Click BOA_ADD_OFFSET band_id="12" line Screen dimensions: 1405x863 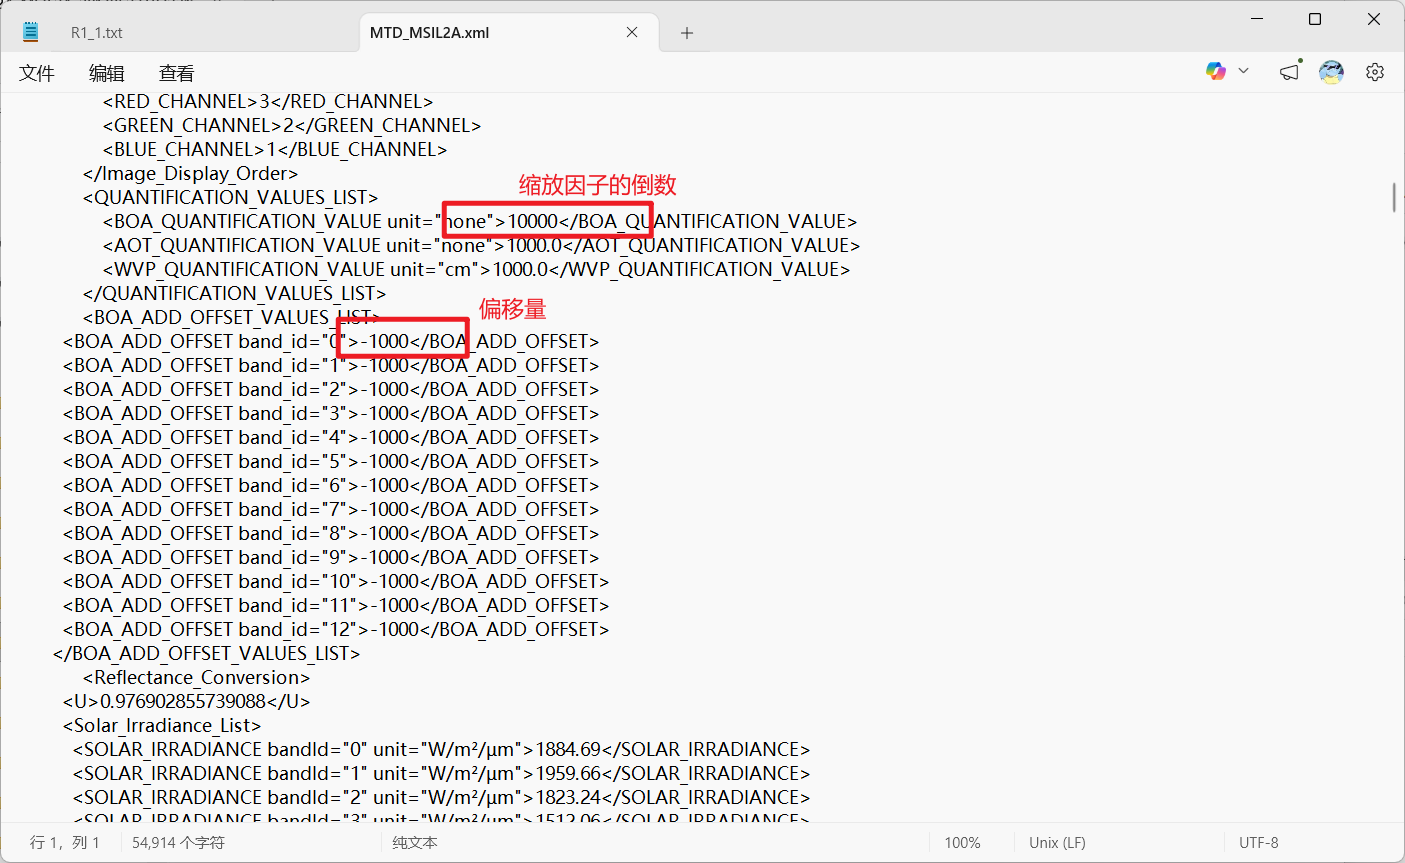point(336,629)
